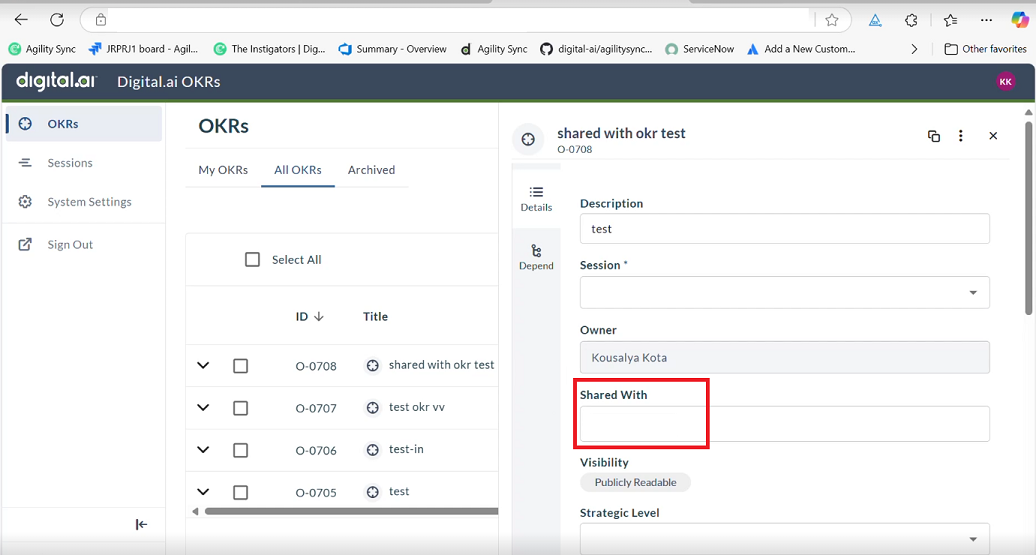Expand the O-0706 row chevron
Screen dimensions: 1036x555
(x=204, y=449)
